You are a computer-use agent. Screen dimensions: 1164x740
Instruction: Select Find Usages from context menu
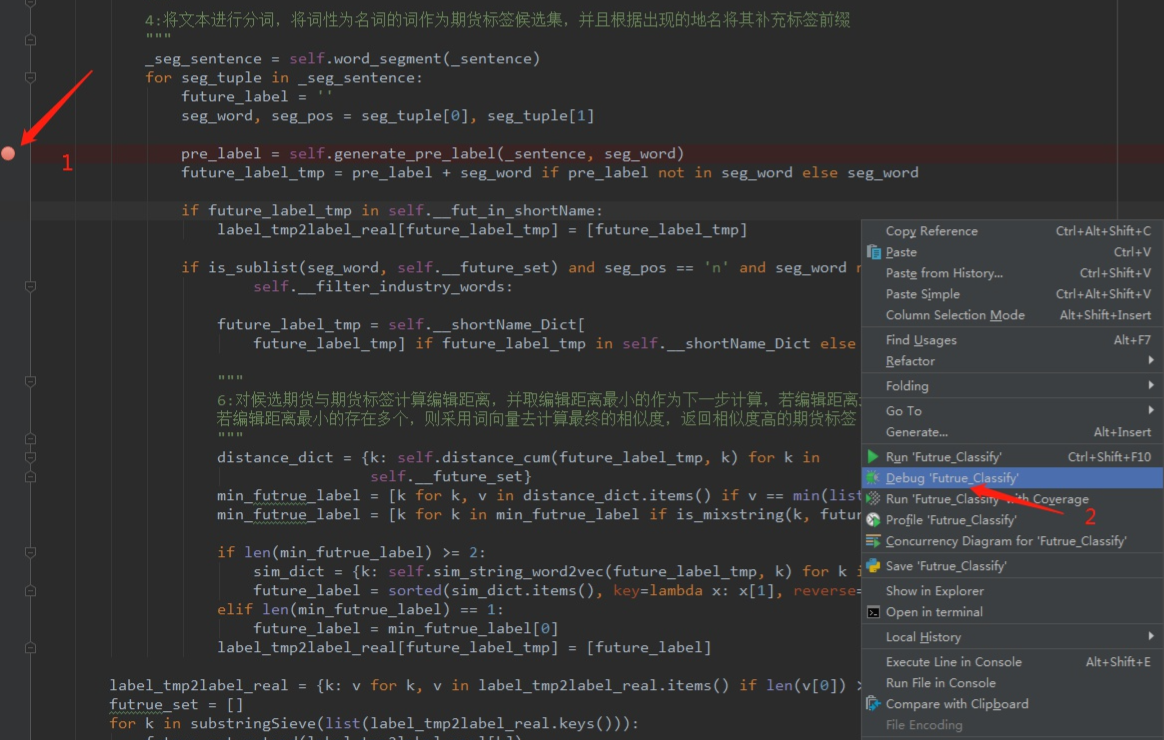[921, 340]
